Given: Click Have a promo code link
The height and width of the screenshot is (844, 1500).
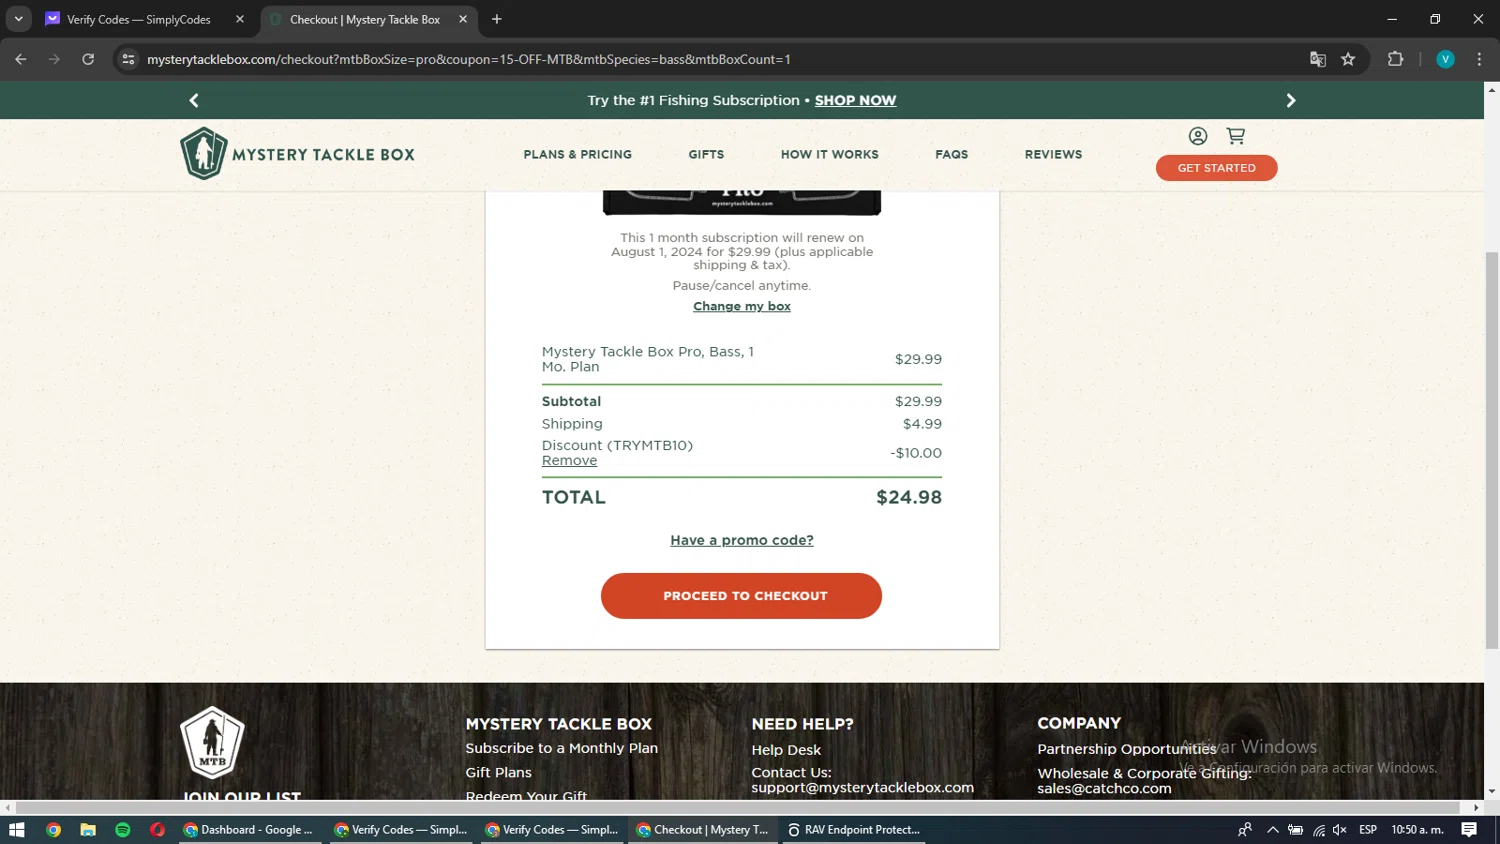Looking at the screenshot, I should (741, 540).
